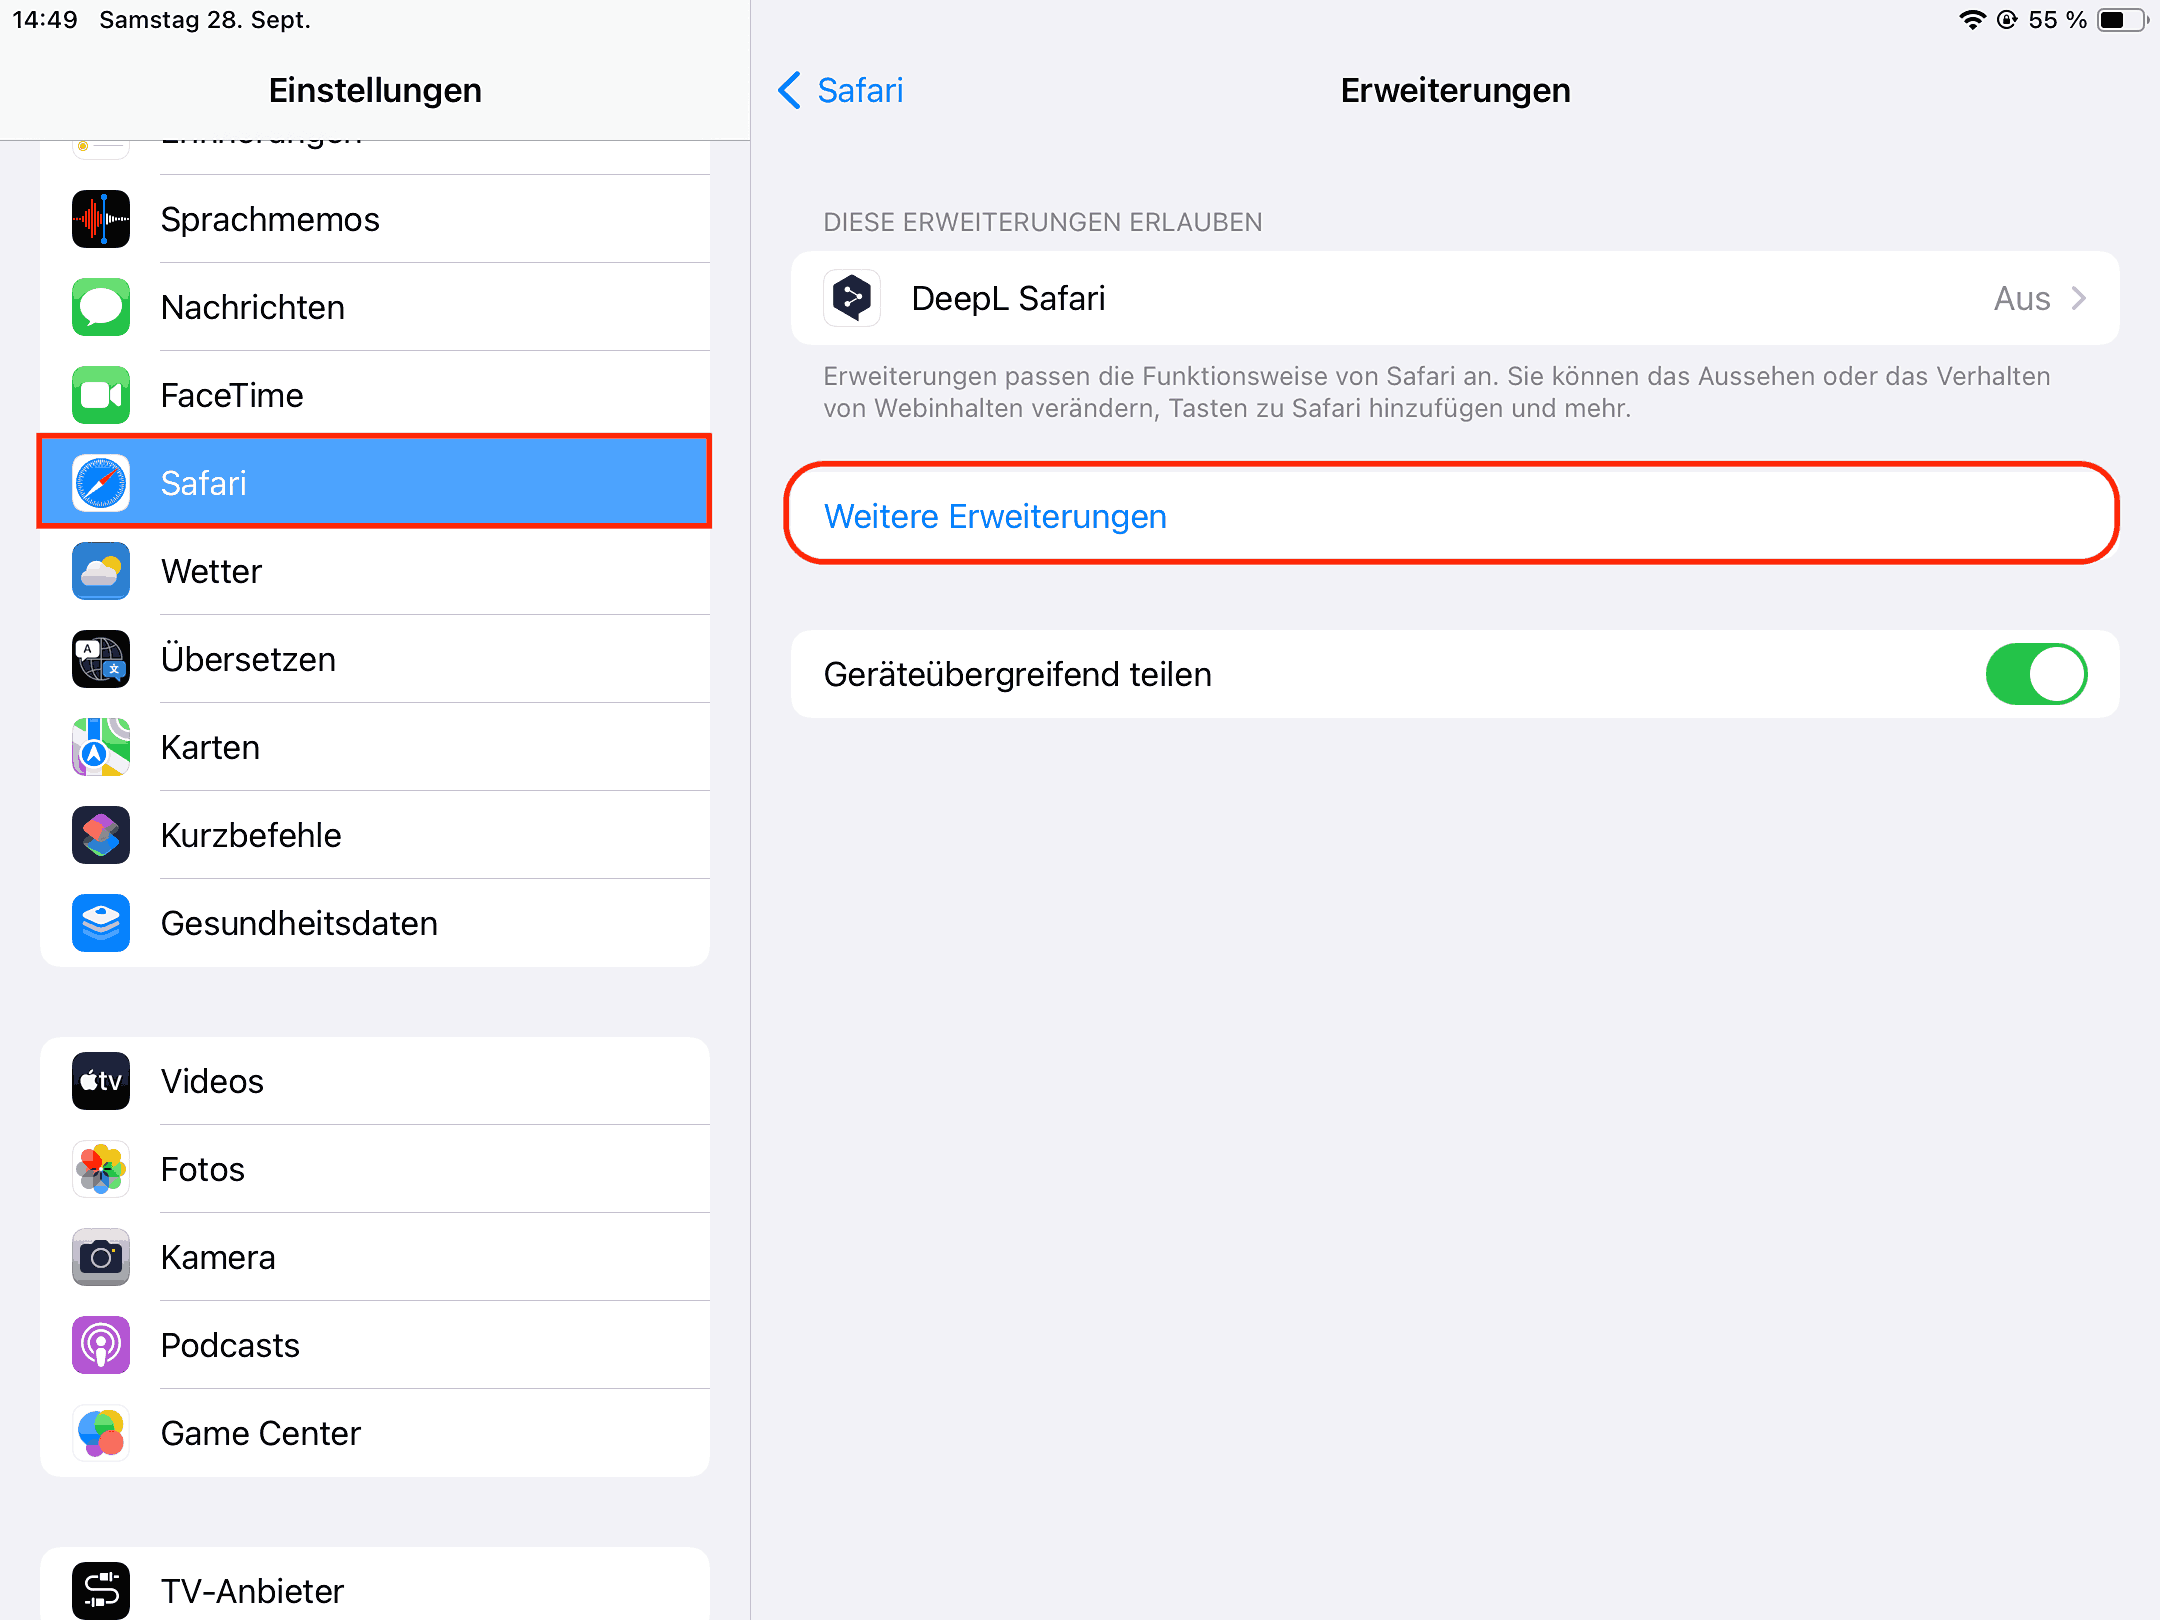
Task: Disable the Geräteübergreifend teilen switch
Action: [2035, 674]
